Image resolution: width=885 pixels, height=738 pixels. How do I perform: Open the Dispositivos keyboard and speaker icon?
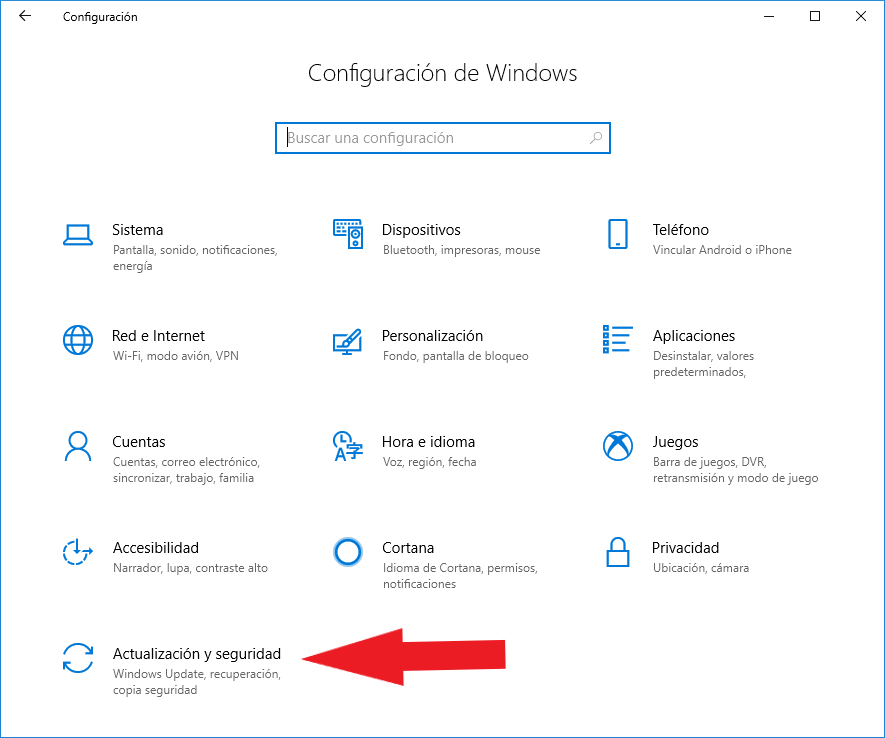click(x=348, y=234)
